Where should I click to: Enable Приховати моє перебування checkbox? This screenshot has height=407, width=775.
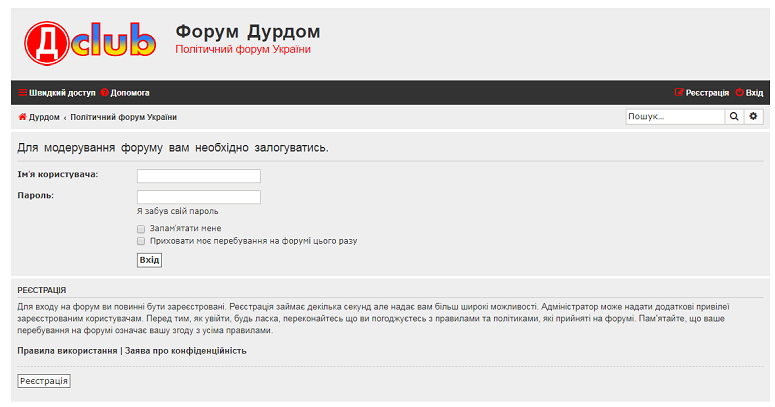click(x=141, y=241)
